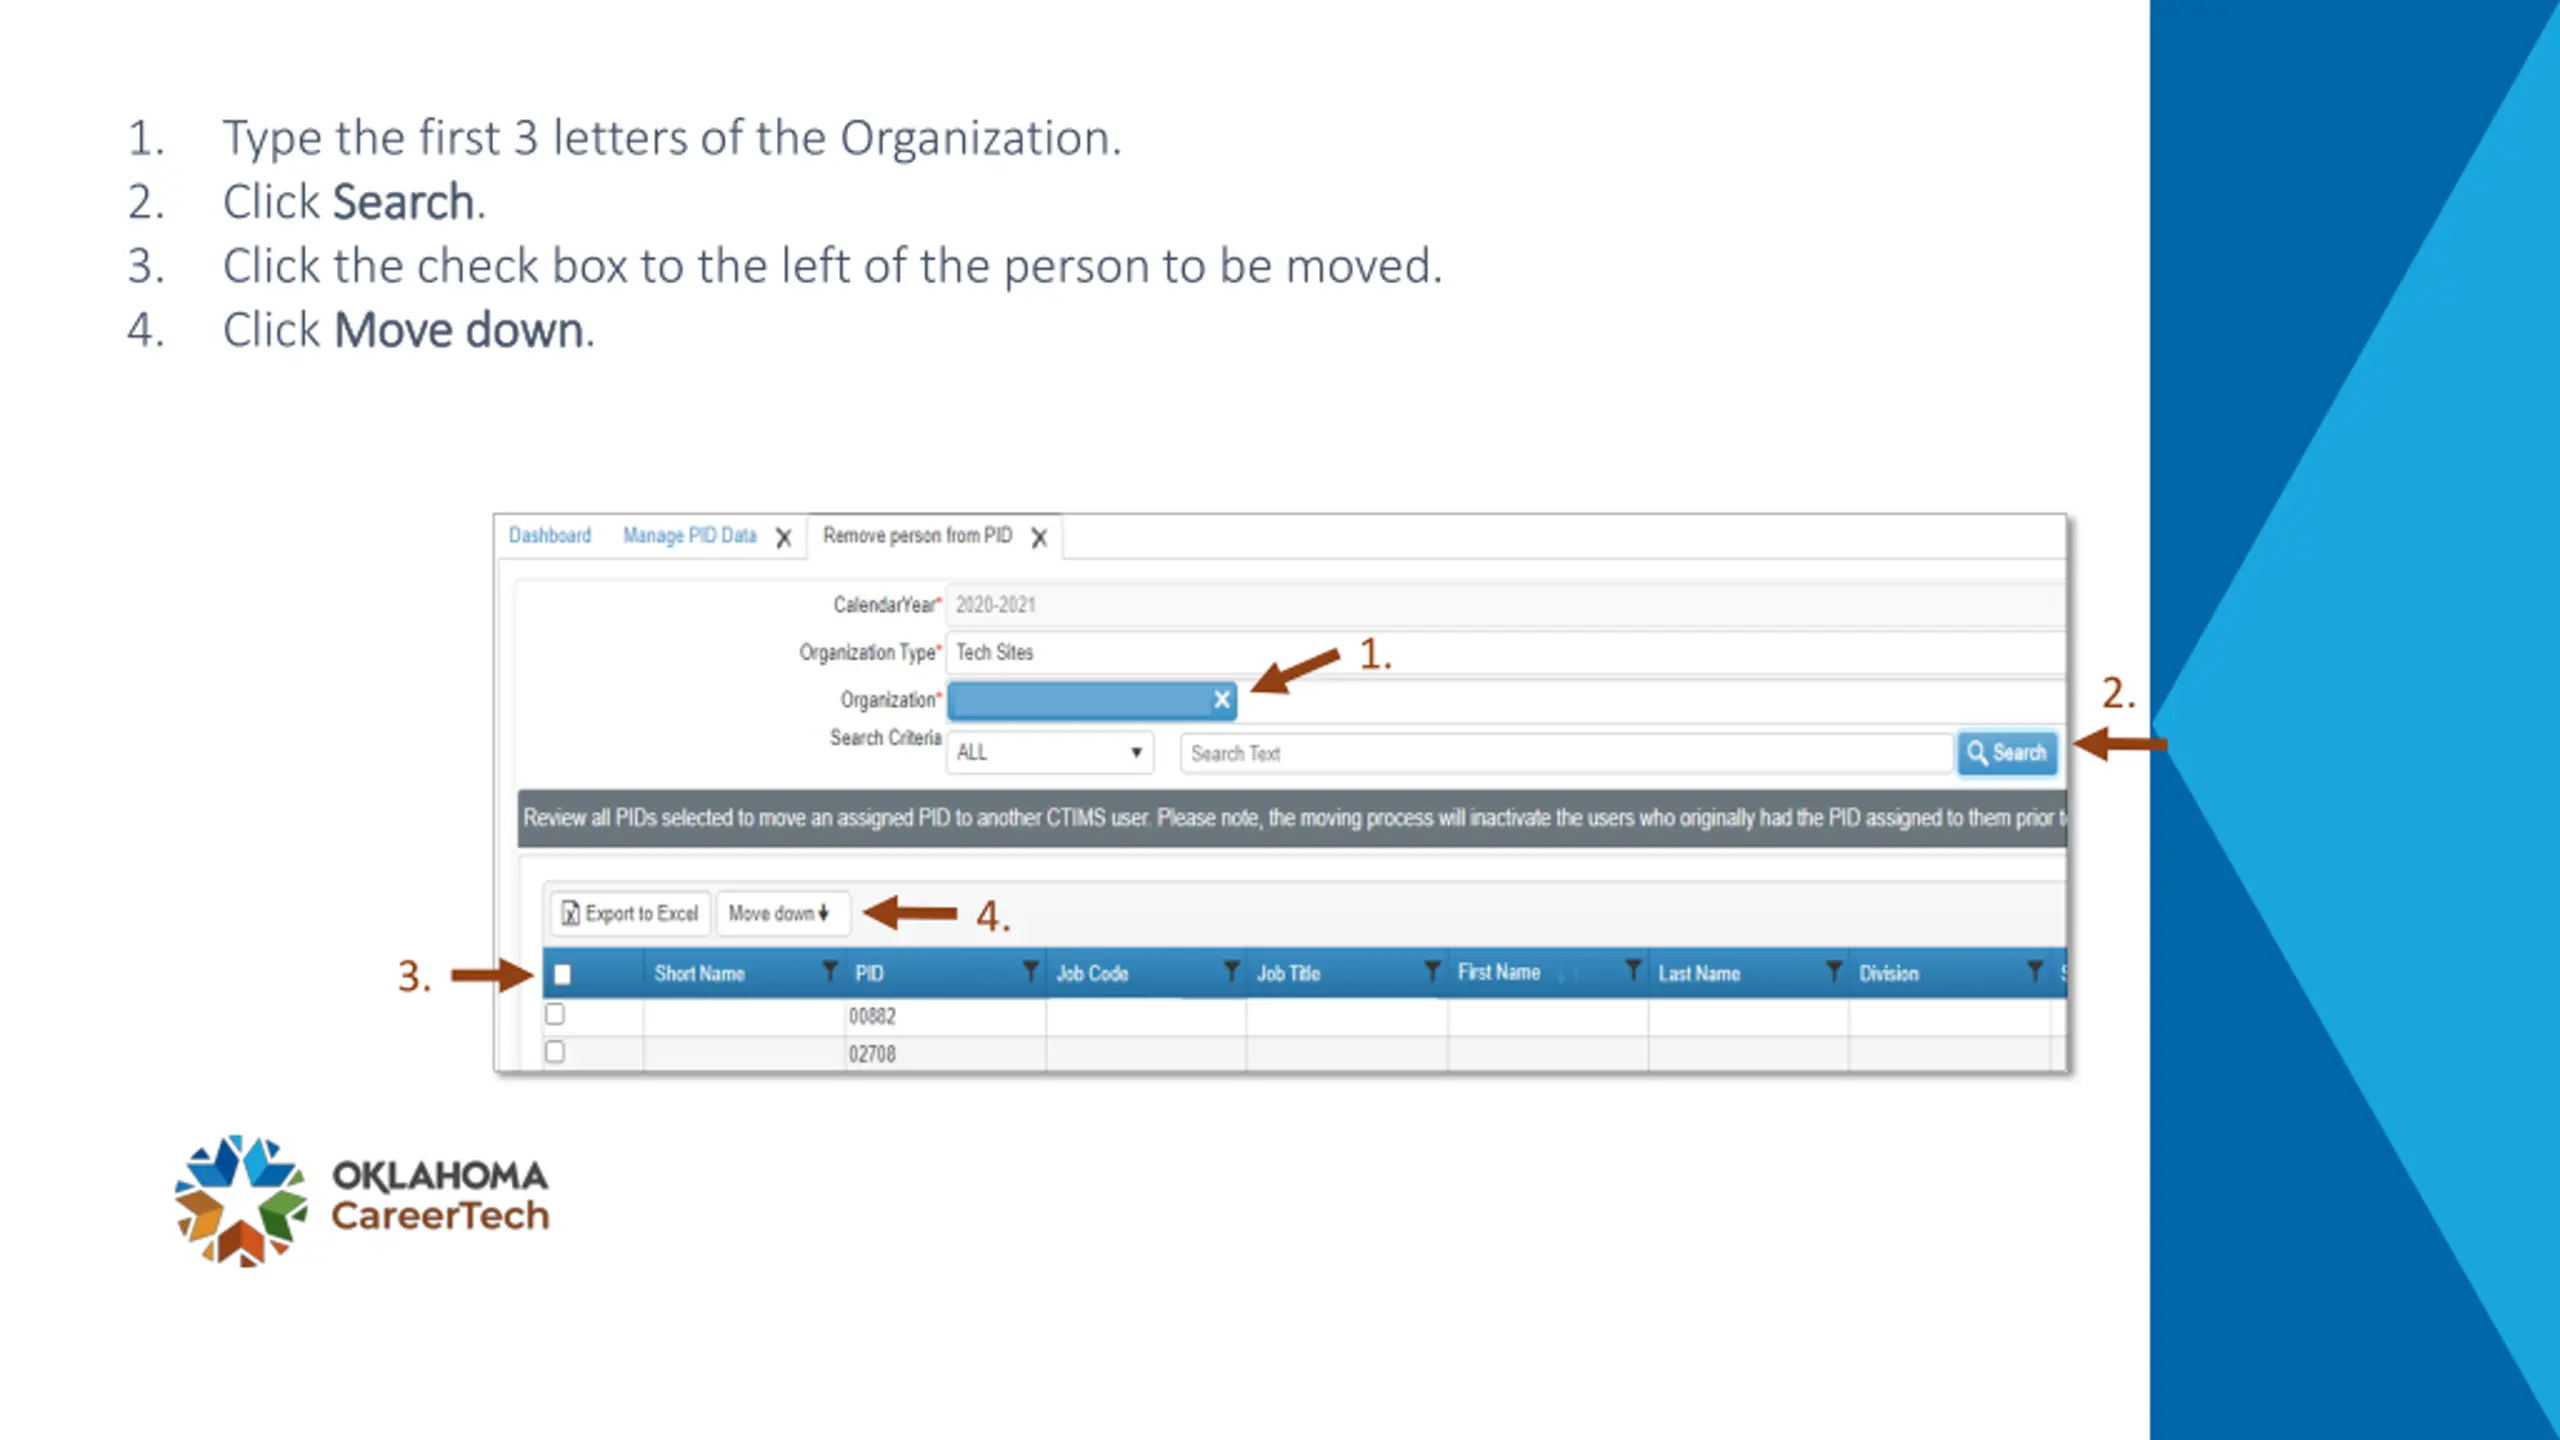2560x1440 pixels.
Task: Open the PID column filter icon
Action: point(1030,971)
